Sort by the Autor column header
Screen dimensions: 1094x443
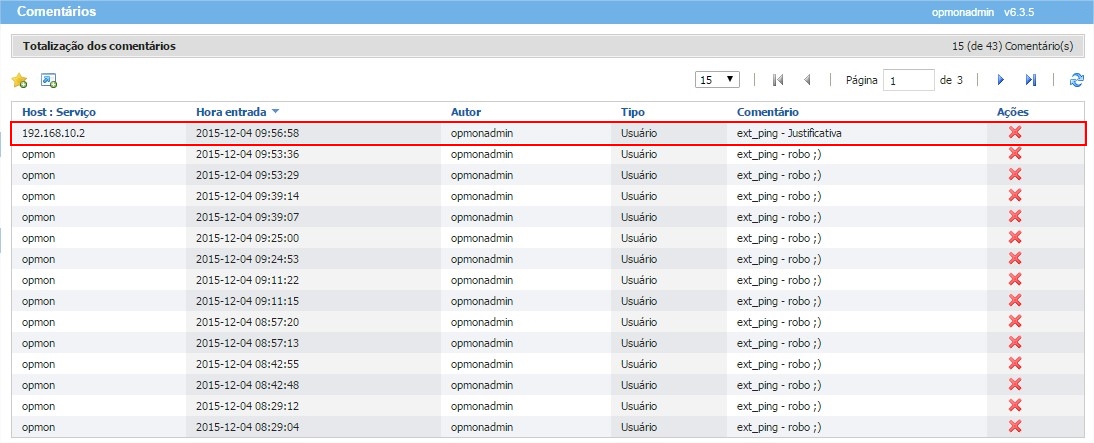466,112
